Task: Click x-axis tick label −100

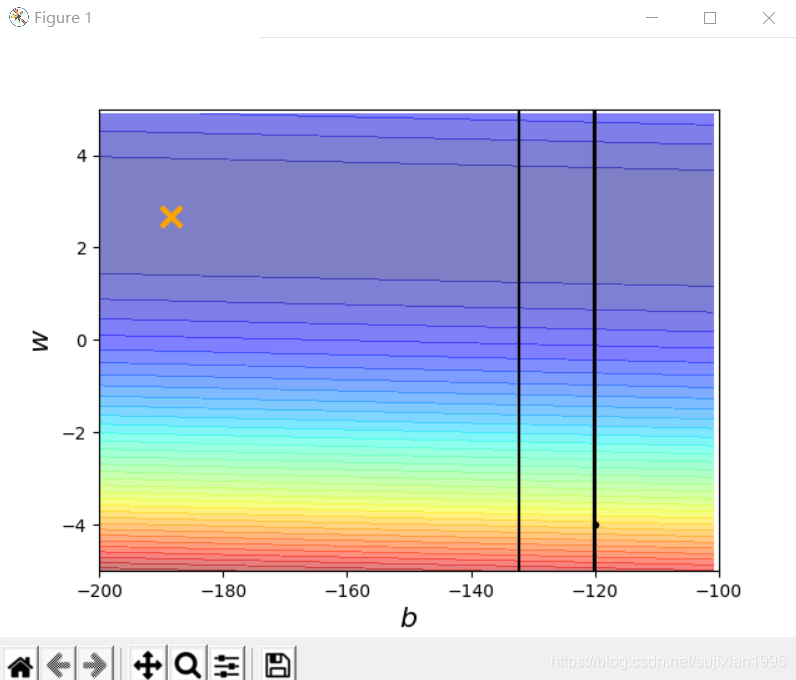Action: pyautogui.click(x=719, y=591)
